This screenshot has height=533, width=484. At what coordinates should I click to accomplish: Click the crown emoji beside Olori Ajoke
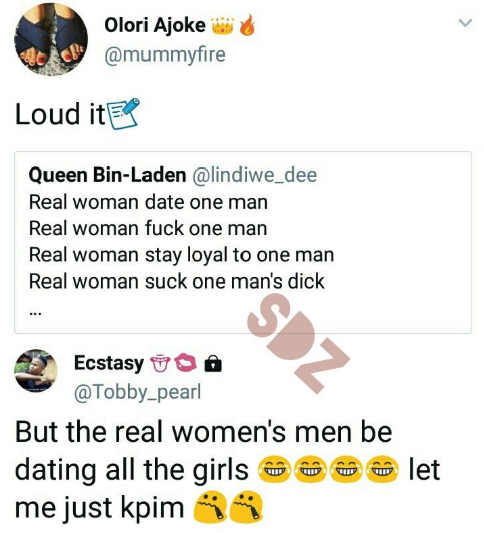223,26
